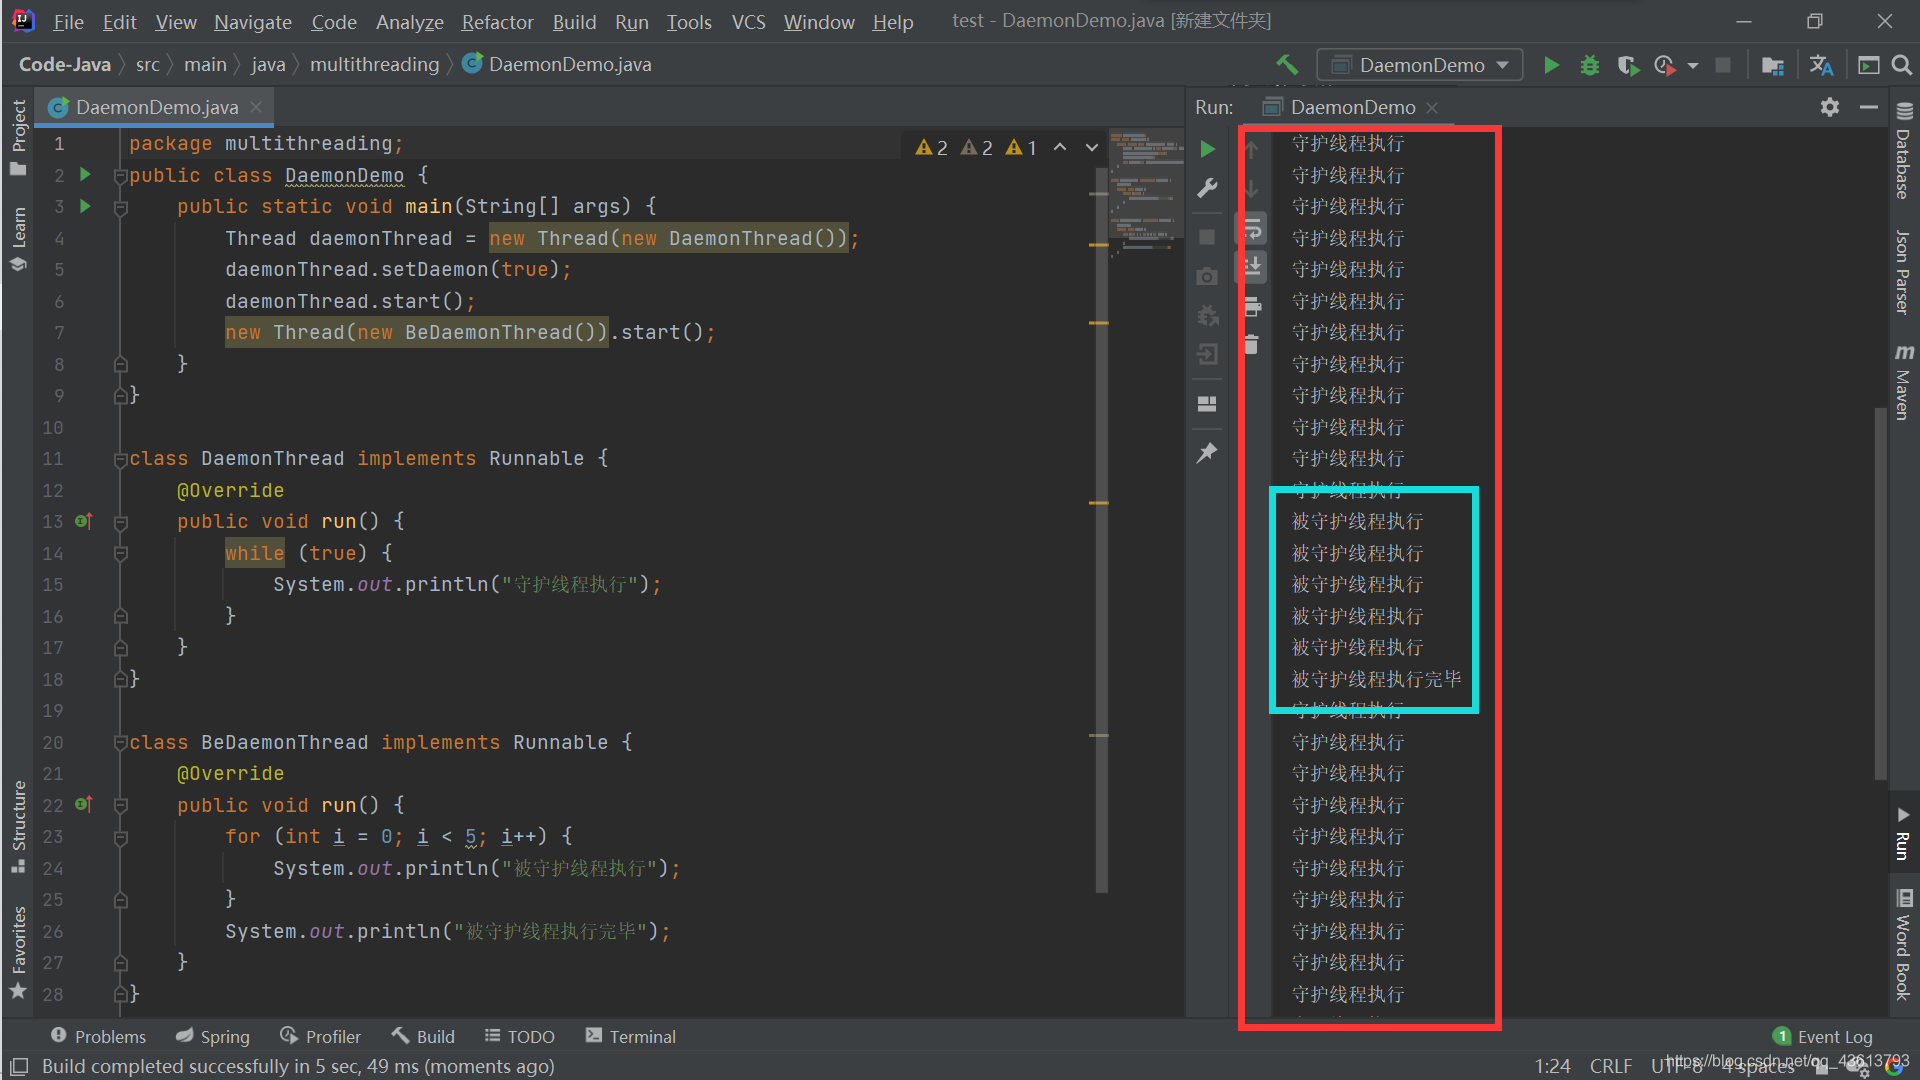Start debugging with the green bug icon
The width and height of the screenshot is (1920, 1080).
pyautogui.click(x=1589, y=65)
